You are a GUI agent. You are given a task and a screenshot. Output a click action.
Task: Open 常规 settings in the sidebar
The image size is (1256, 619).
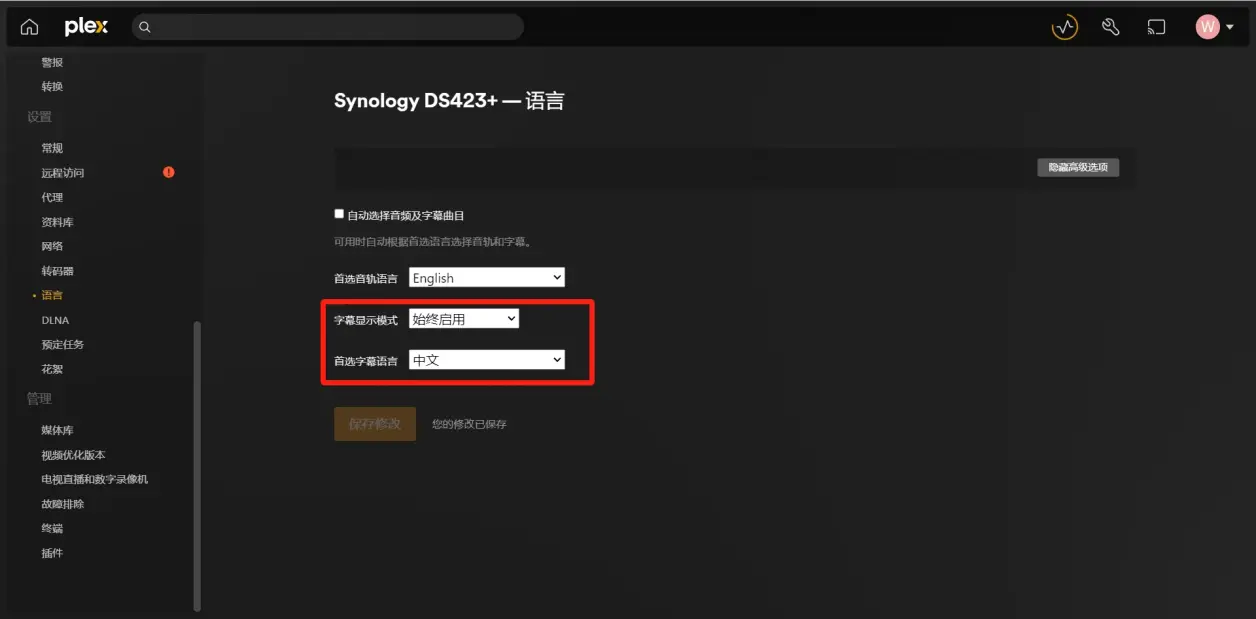pos(52,148)
